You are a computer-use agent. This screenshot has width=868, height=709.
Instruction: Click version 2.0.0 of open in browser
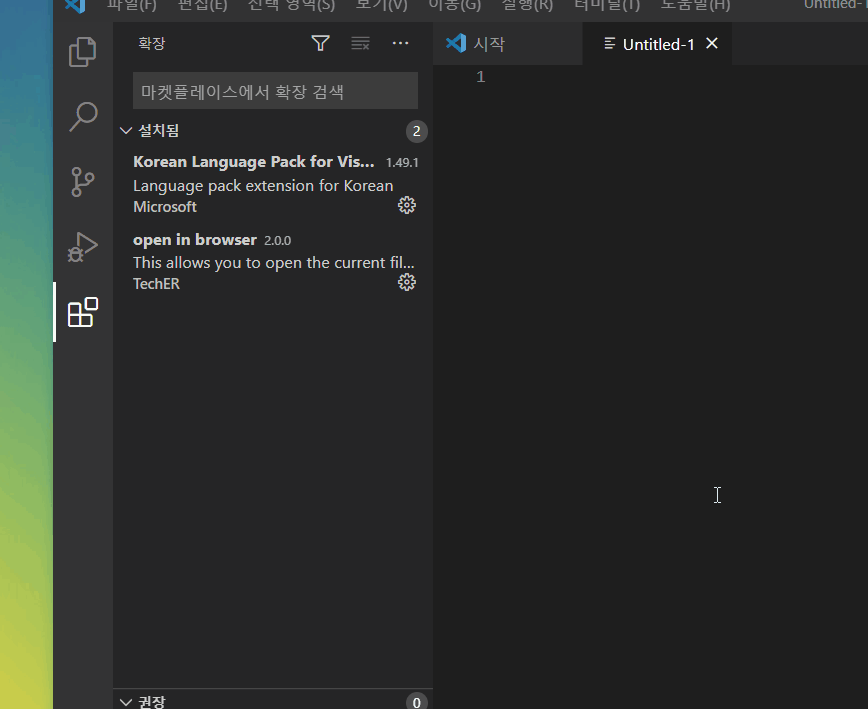click(277, 240)
